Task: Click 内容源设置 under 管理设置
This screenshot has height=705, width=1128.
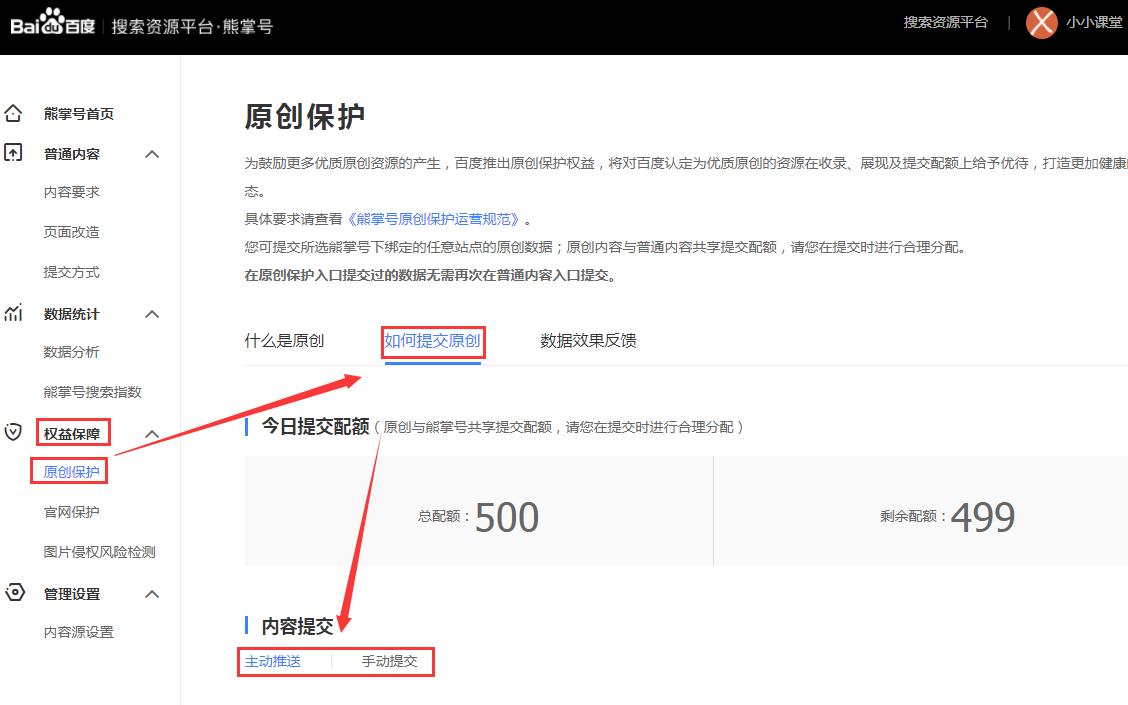Action: tap(78, 631)
